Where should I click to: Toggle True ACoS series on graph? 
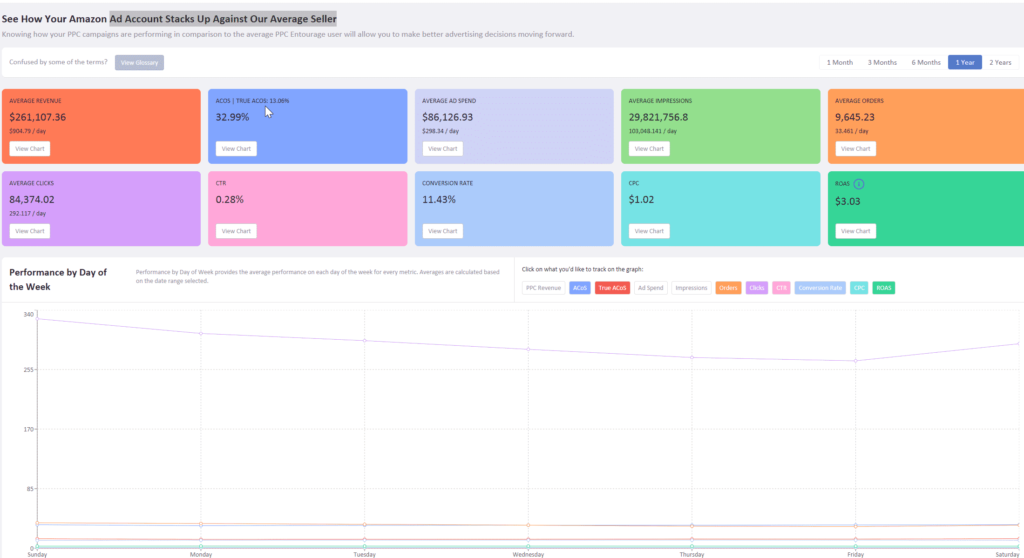[x=613, y=288]
